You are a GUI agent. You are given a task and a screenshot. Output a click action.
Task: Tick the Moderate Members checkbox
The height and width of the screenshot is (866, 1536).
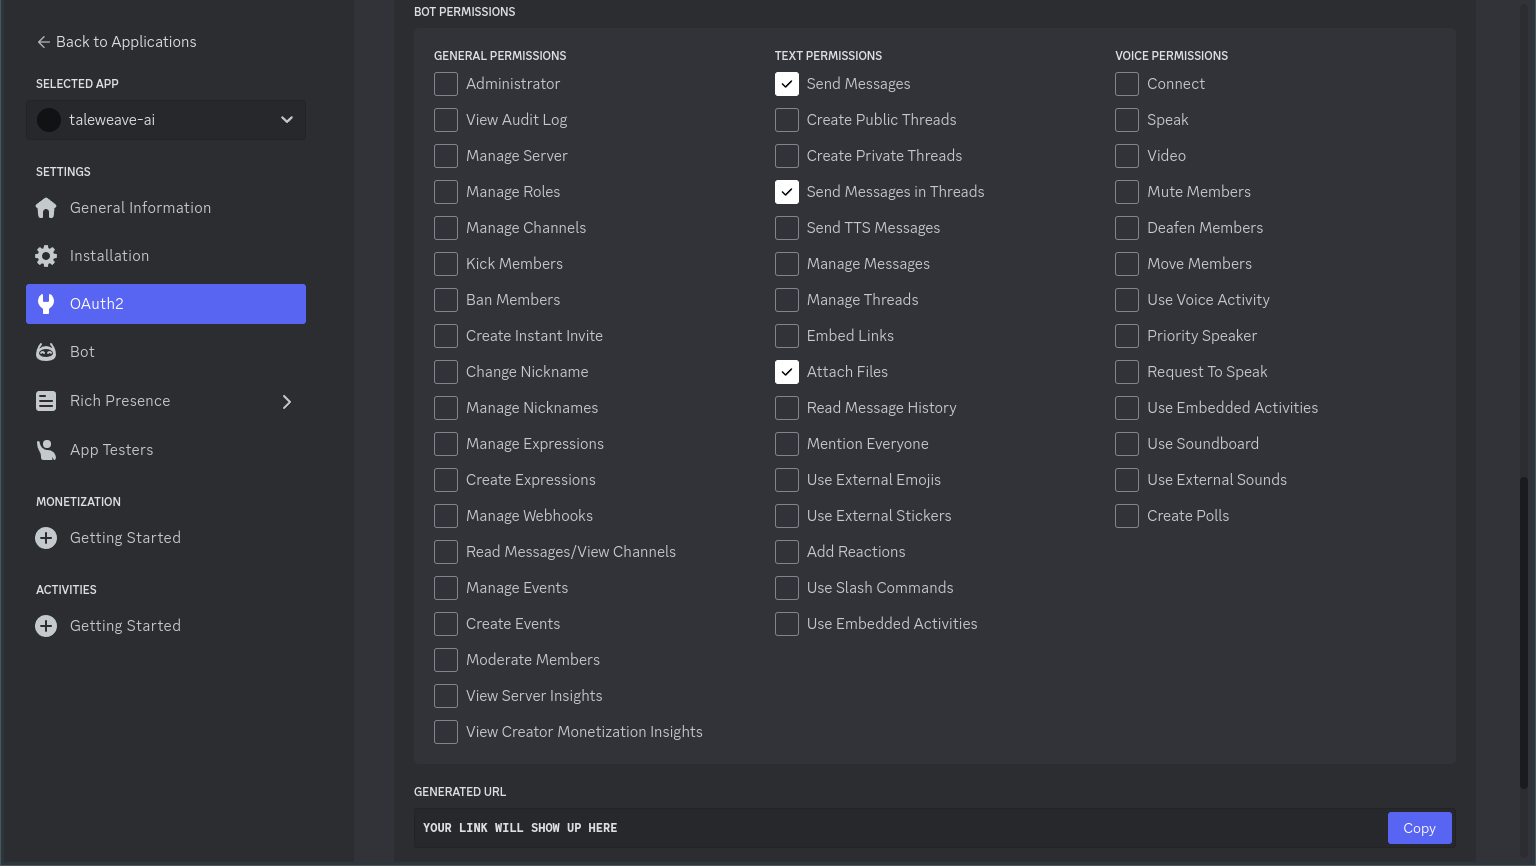(x=446, y=660)
